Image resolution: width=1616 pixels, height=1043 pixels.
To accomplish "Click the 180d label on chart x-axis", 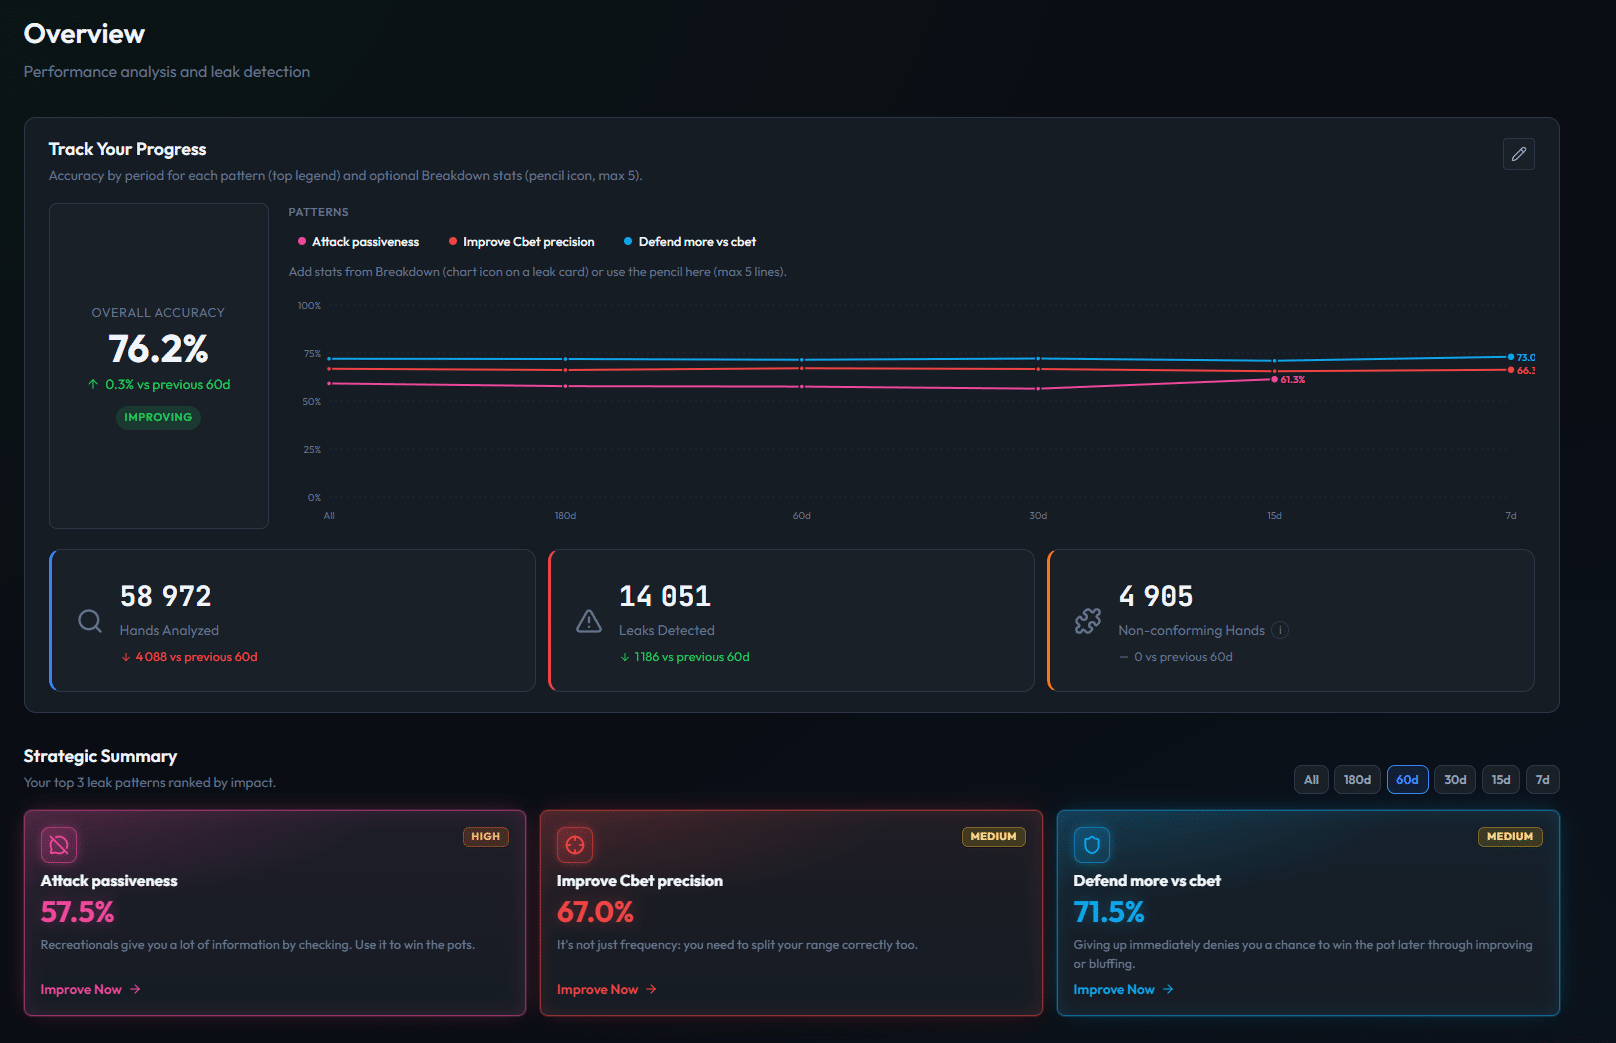I will (565, 516).
